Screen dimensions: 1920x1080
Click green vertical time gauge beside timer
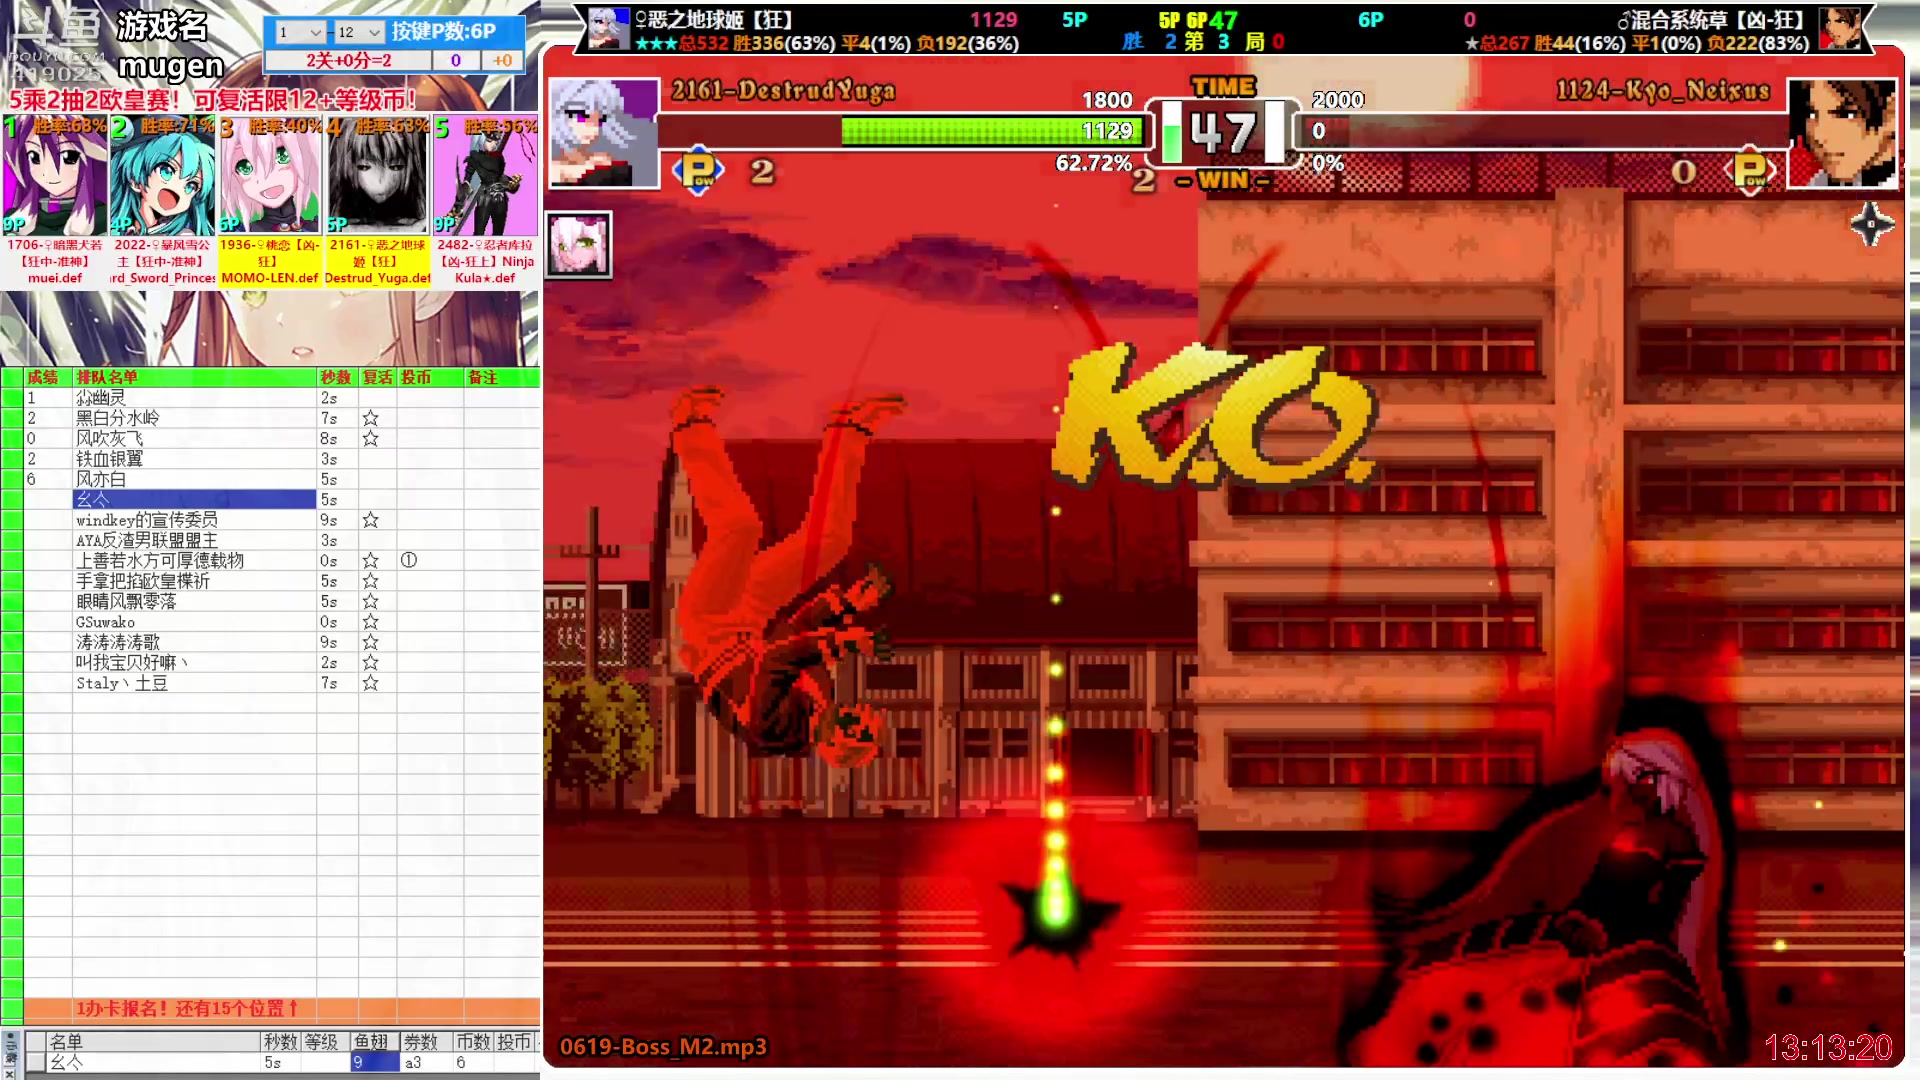pos(1171,132)
